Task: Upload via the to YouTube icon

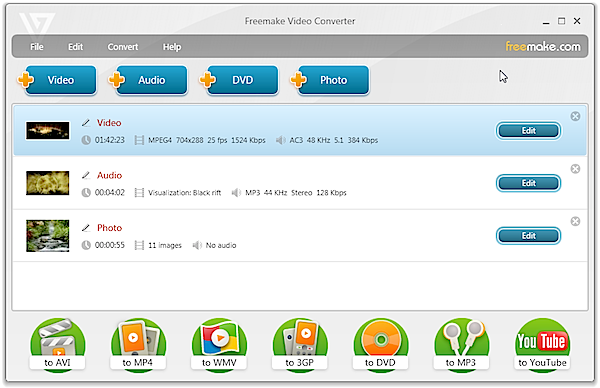Action: point(542,345)
